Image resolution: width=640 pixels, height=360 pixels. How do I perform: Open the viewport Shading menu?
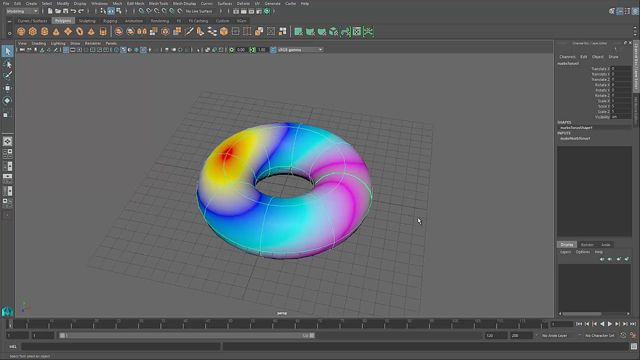pos(39,43)
